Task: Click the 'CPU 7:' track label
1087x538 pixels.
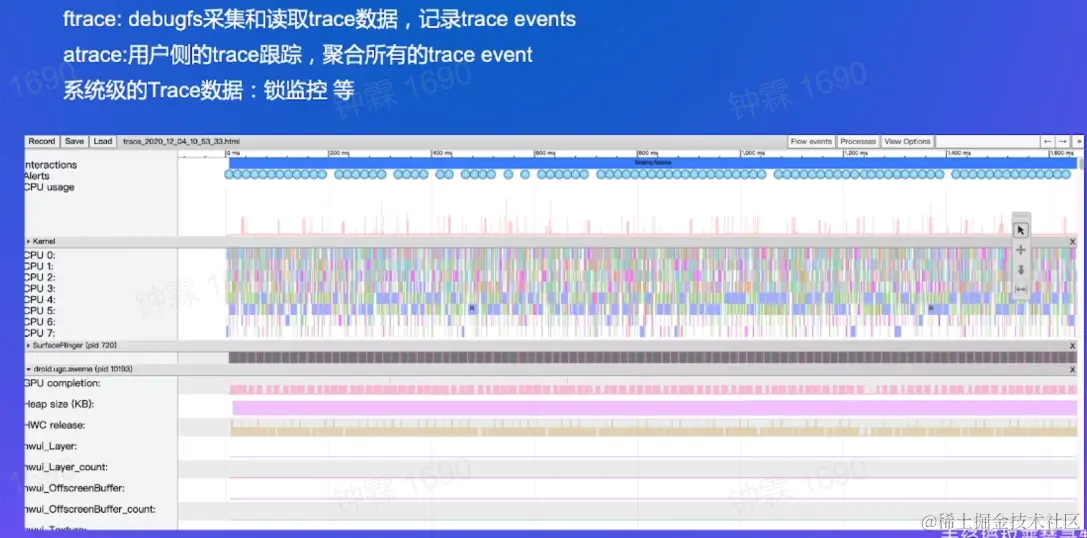Action: pos(40,333)
